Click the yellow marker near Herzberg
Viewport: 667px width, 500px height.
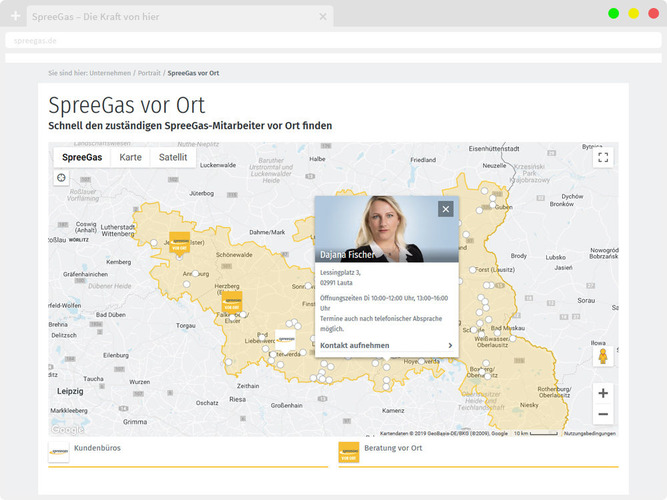pos(232,302)
